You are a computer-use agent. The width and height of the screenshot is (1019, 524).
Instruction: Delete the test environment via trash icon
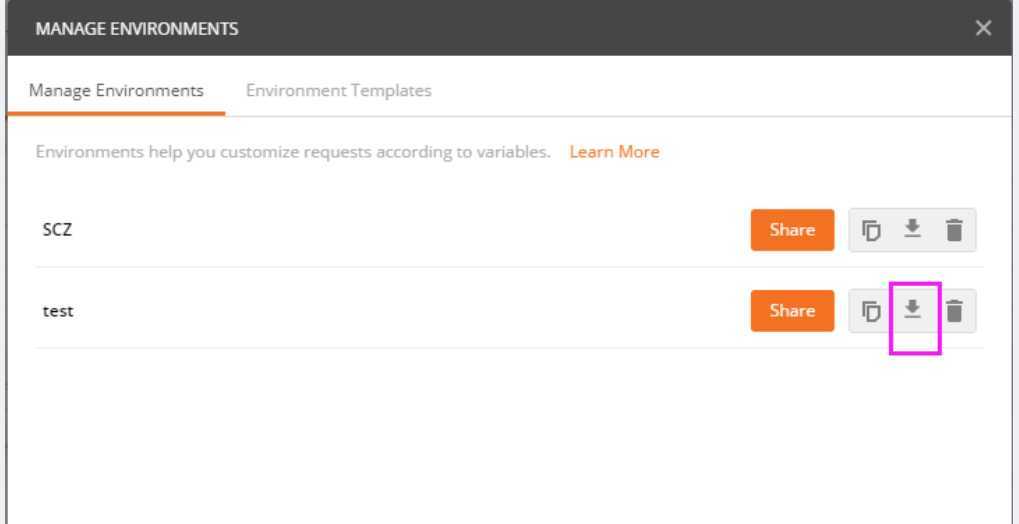click(954, 311)
